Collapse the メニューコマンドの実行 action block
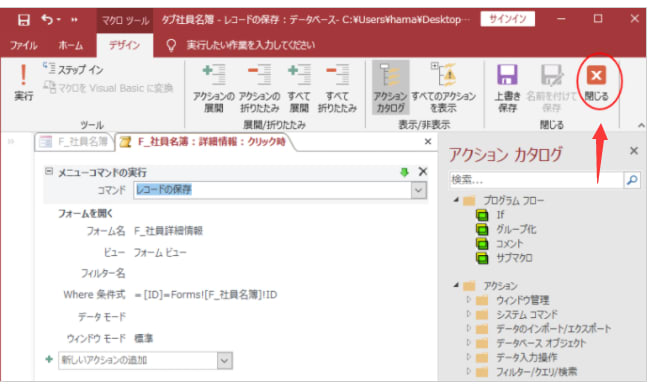Viewport: 659px width, 385px height. coord(49,171)
